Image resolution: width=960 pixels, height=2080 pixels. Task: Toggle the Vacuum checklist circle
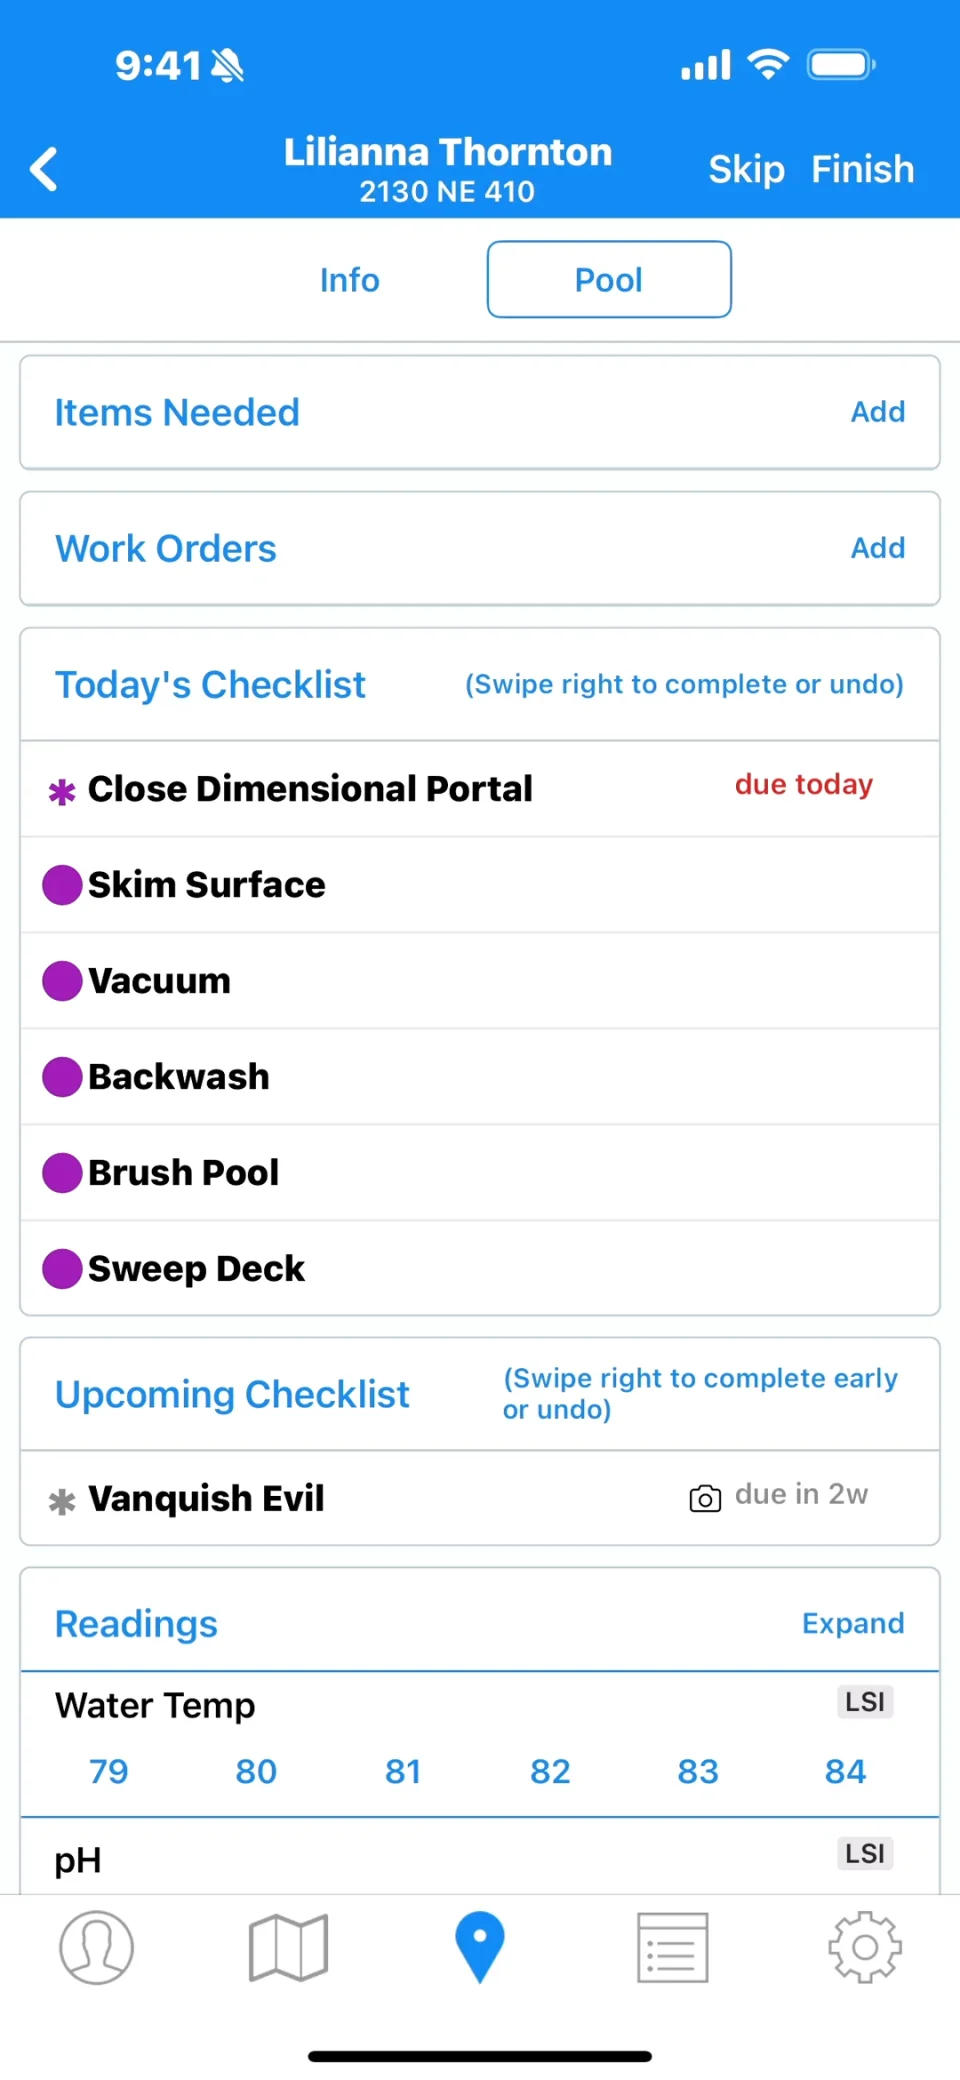62,981
